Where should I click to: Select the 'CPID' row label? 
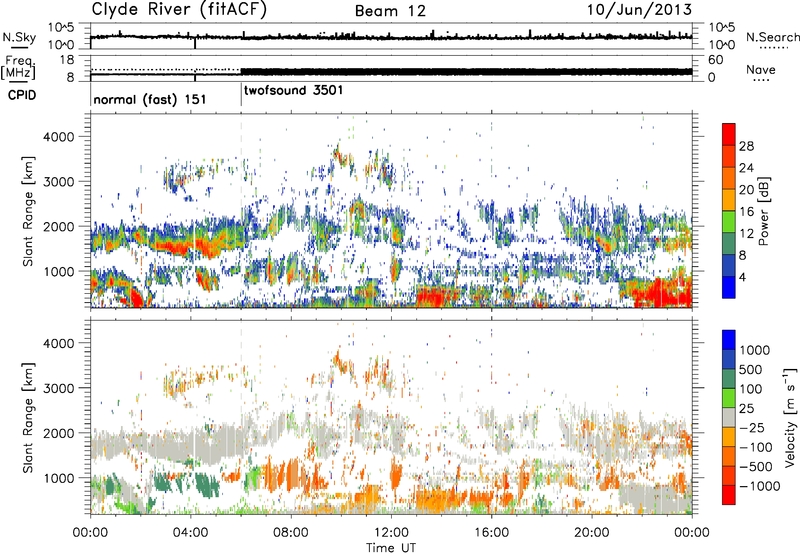pos(22,95)
